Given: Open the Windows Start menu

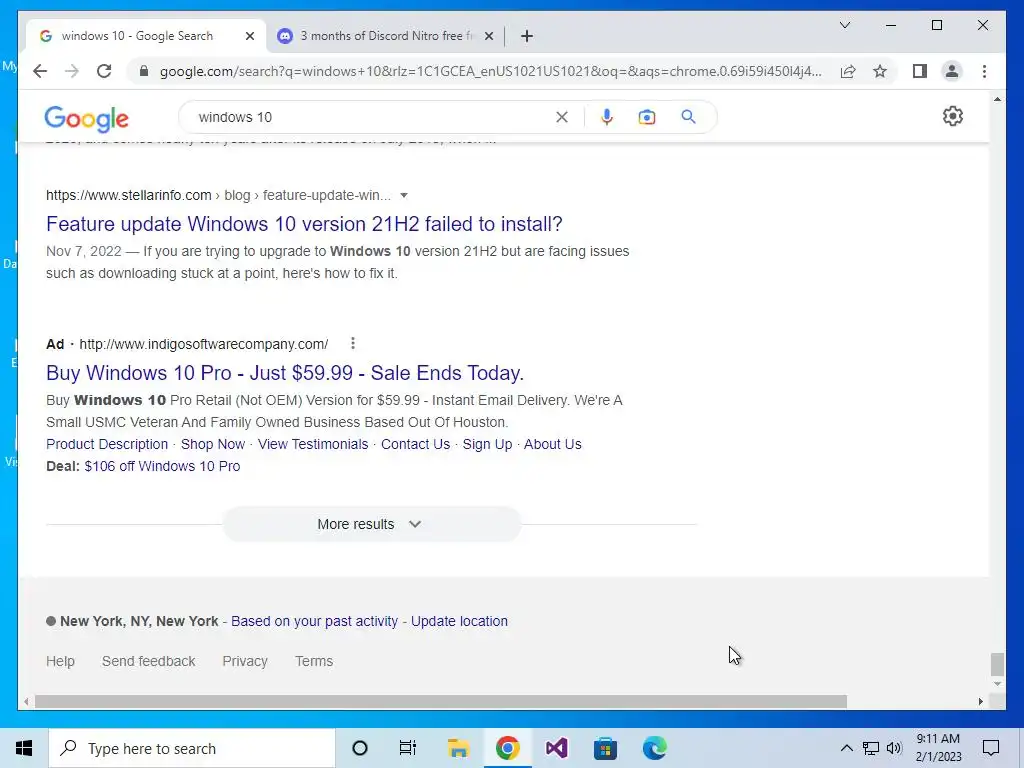Looking at the screenshot, I should pos(24,748).
